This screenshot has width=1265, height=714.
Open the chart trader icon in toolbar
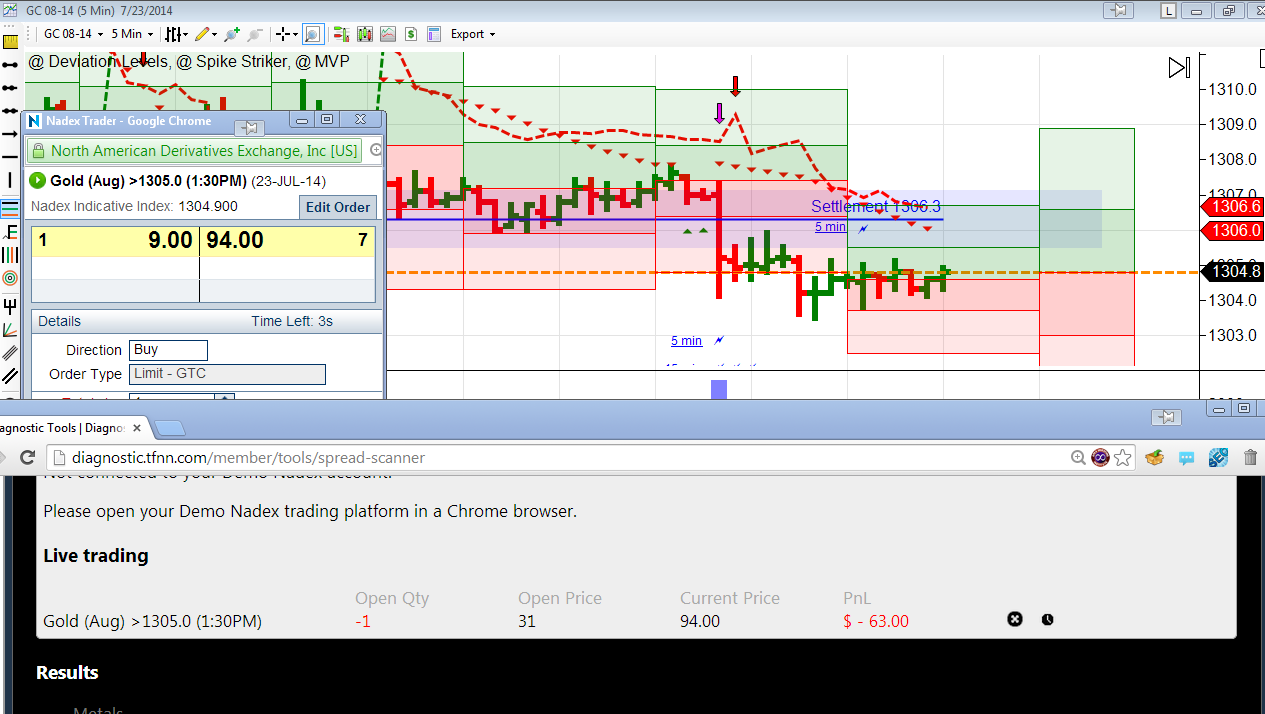point(341,34)
